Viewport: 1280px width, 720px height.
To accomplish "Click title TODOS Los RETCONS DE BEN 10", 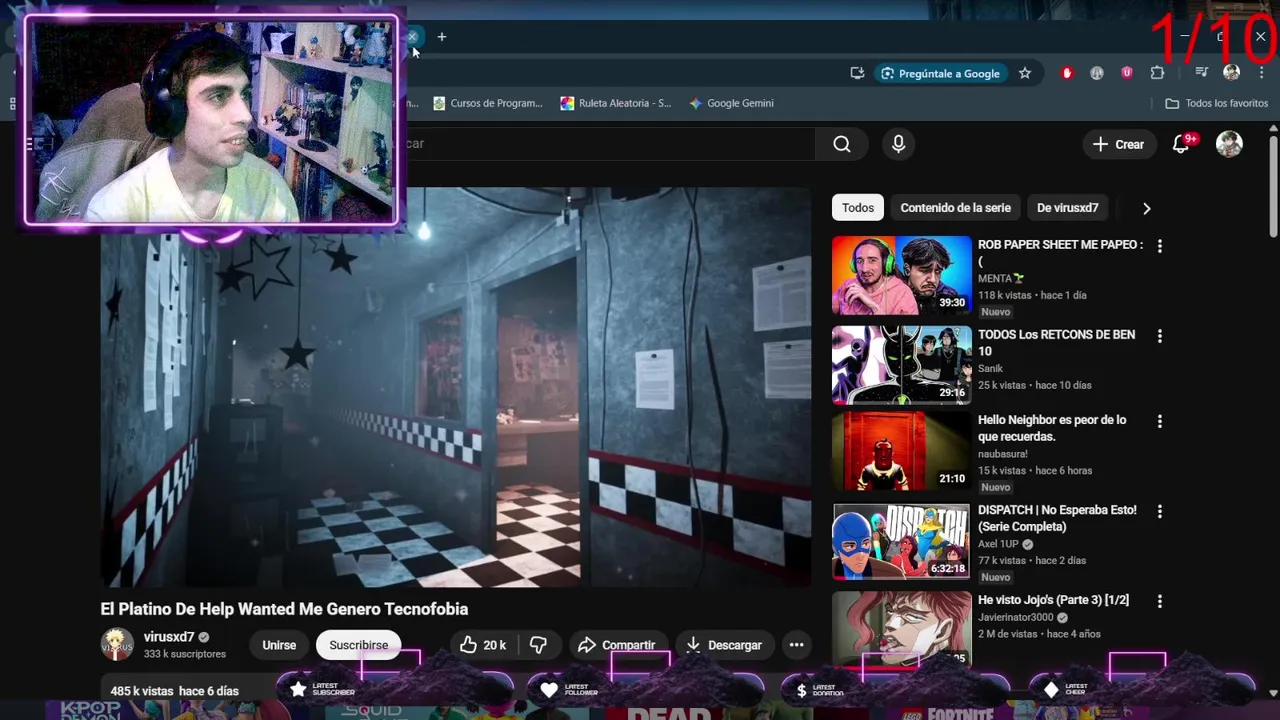I will tap(1056, 343).
